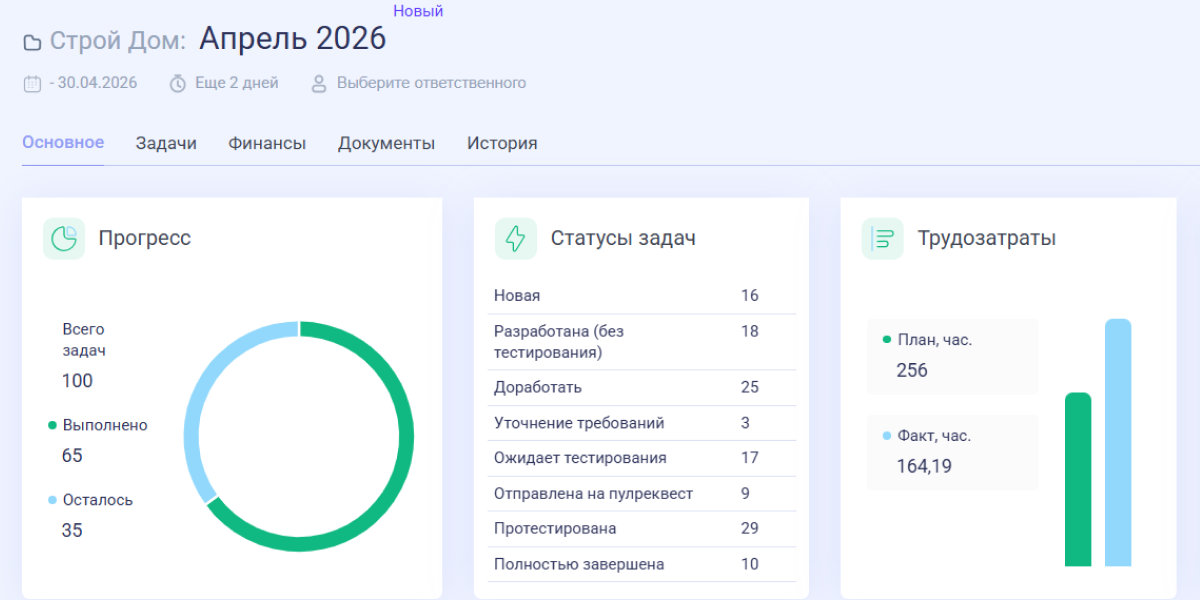Screen dimensions: 1200x600
Task: Click the green dot next to План, час.
Action: click(887, 340)
